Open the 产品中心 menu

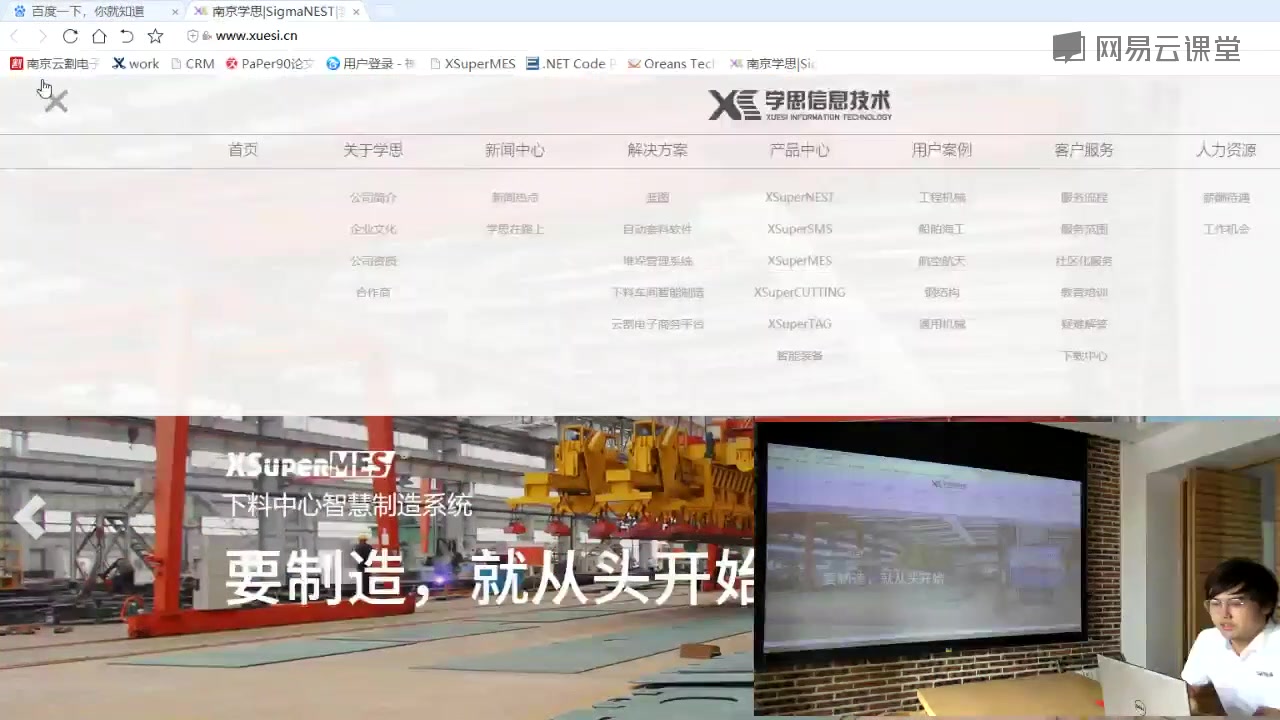click(x=799, y=150)
